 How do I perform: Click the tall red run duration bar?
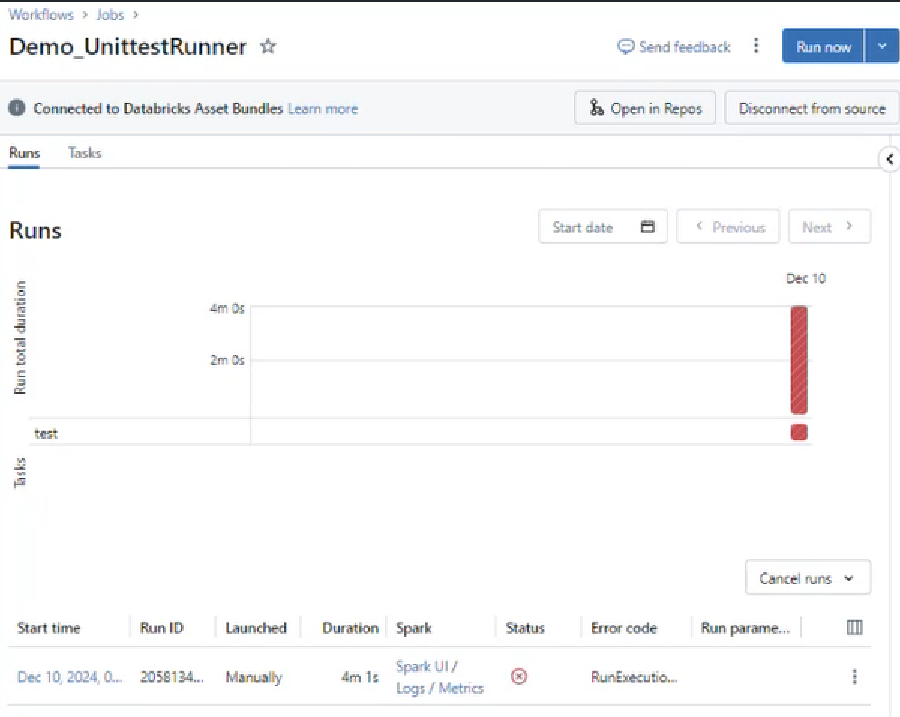pos(799,360)
